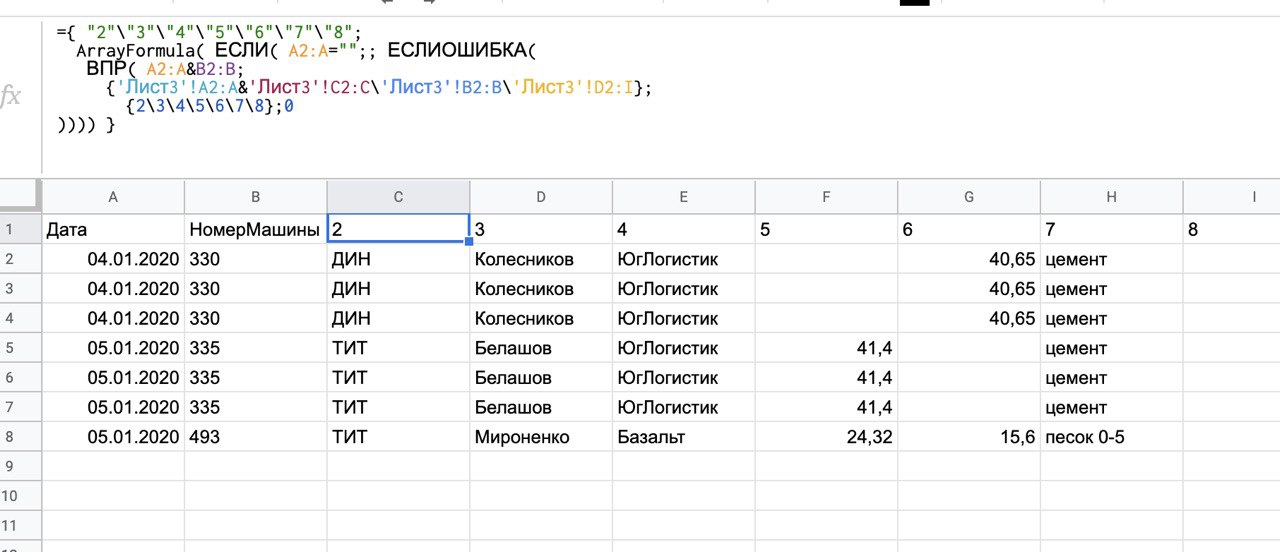Click cell C1 containing value 2

[398, 229]
